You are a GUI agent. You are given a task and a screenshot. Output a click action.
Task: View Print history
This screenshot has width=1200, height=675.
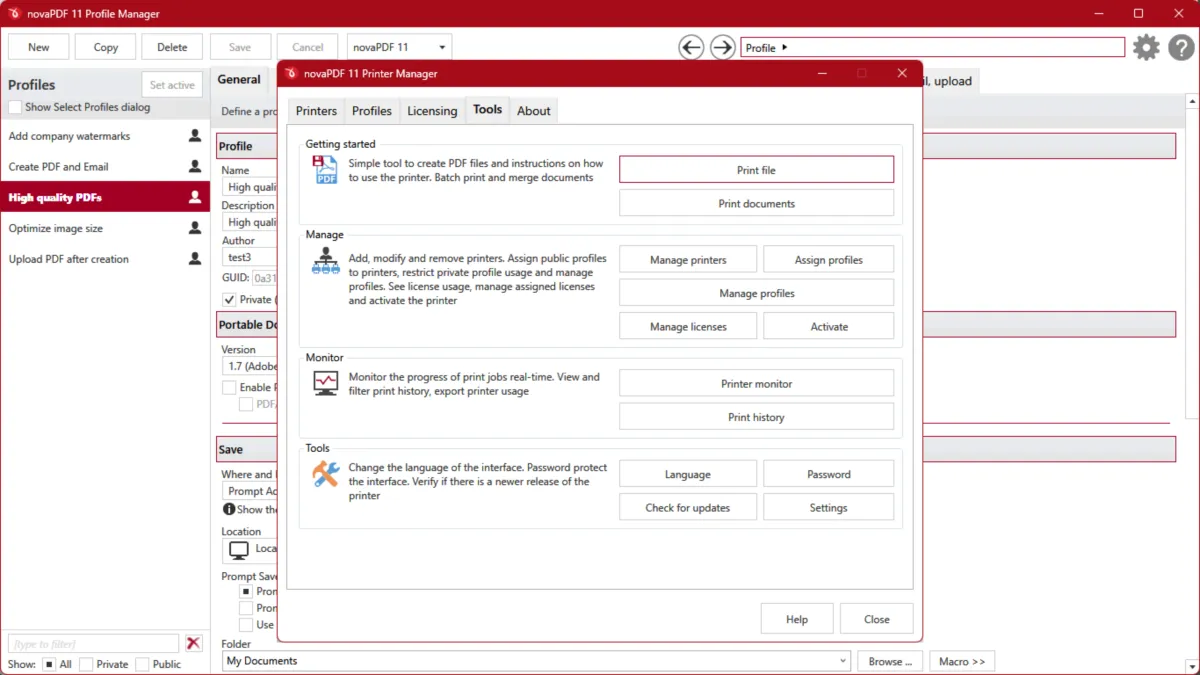(x=756, y=417)
